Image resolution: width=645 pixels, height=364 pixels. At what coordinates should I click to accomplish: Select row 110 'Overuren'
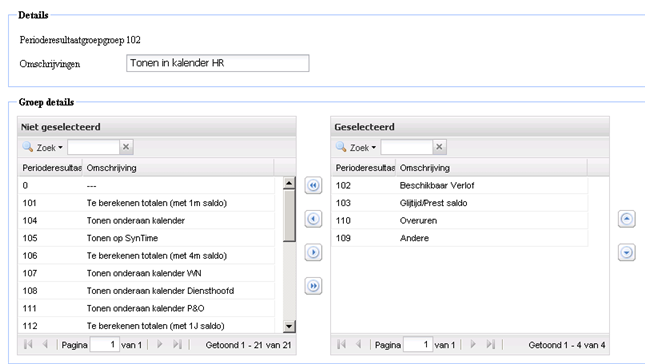click(460, 220)
